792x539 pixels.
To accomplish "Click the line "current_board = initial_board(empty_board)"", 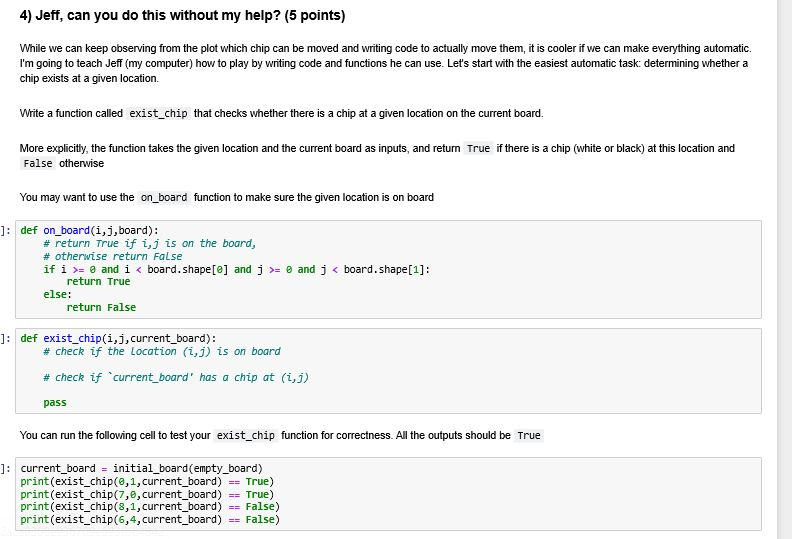I will (x=141, y=468).
